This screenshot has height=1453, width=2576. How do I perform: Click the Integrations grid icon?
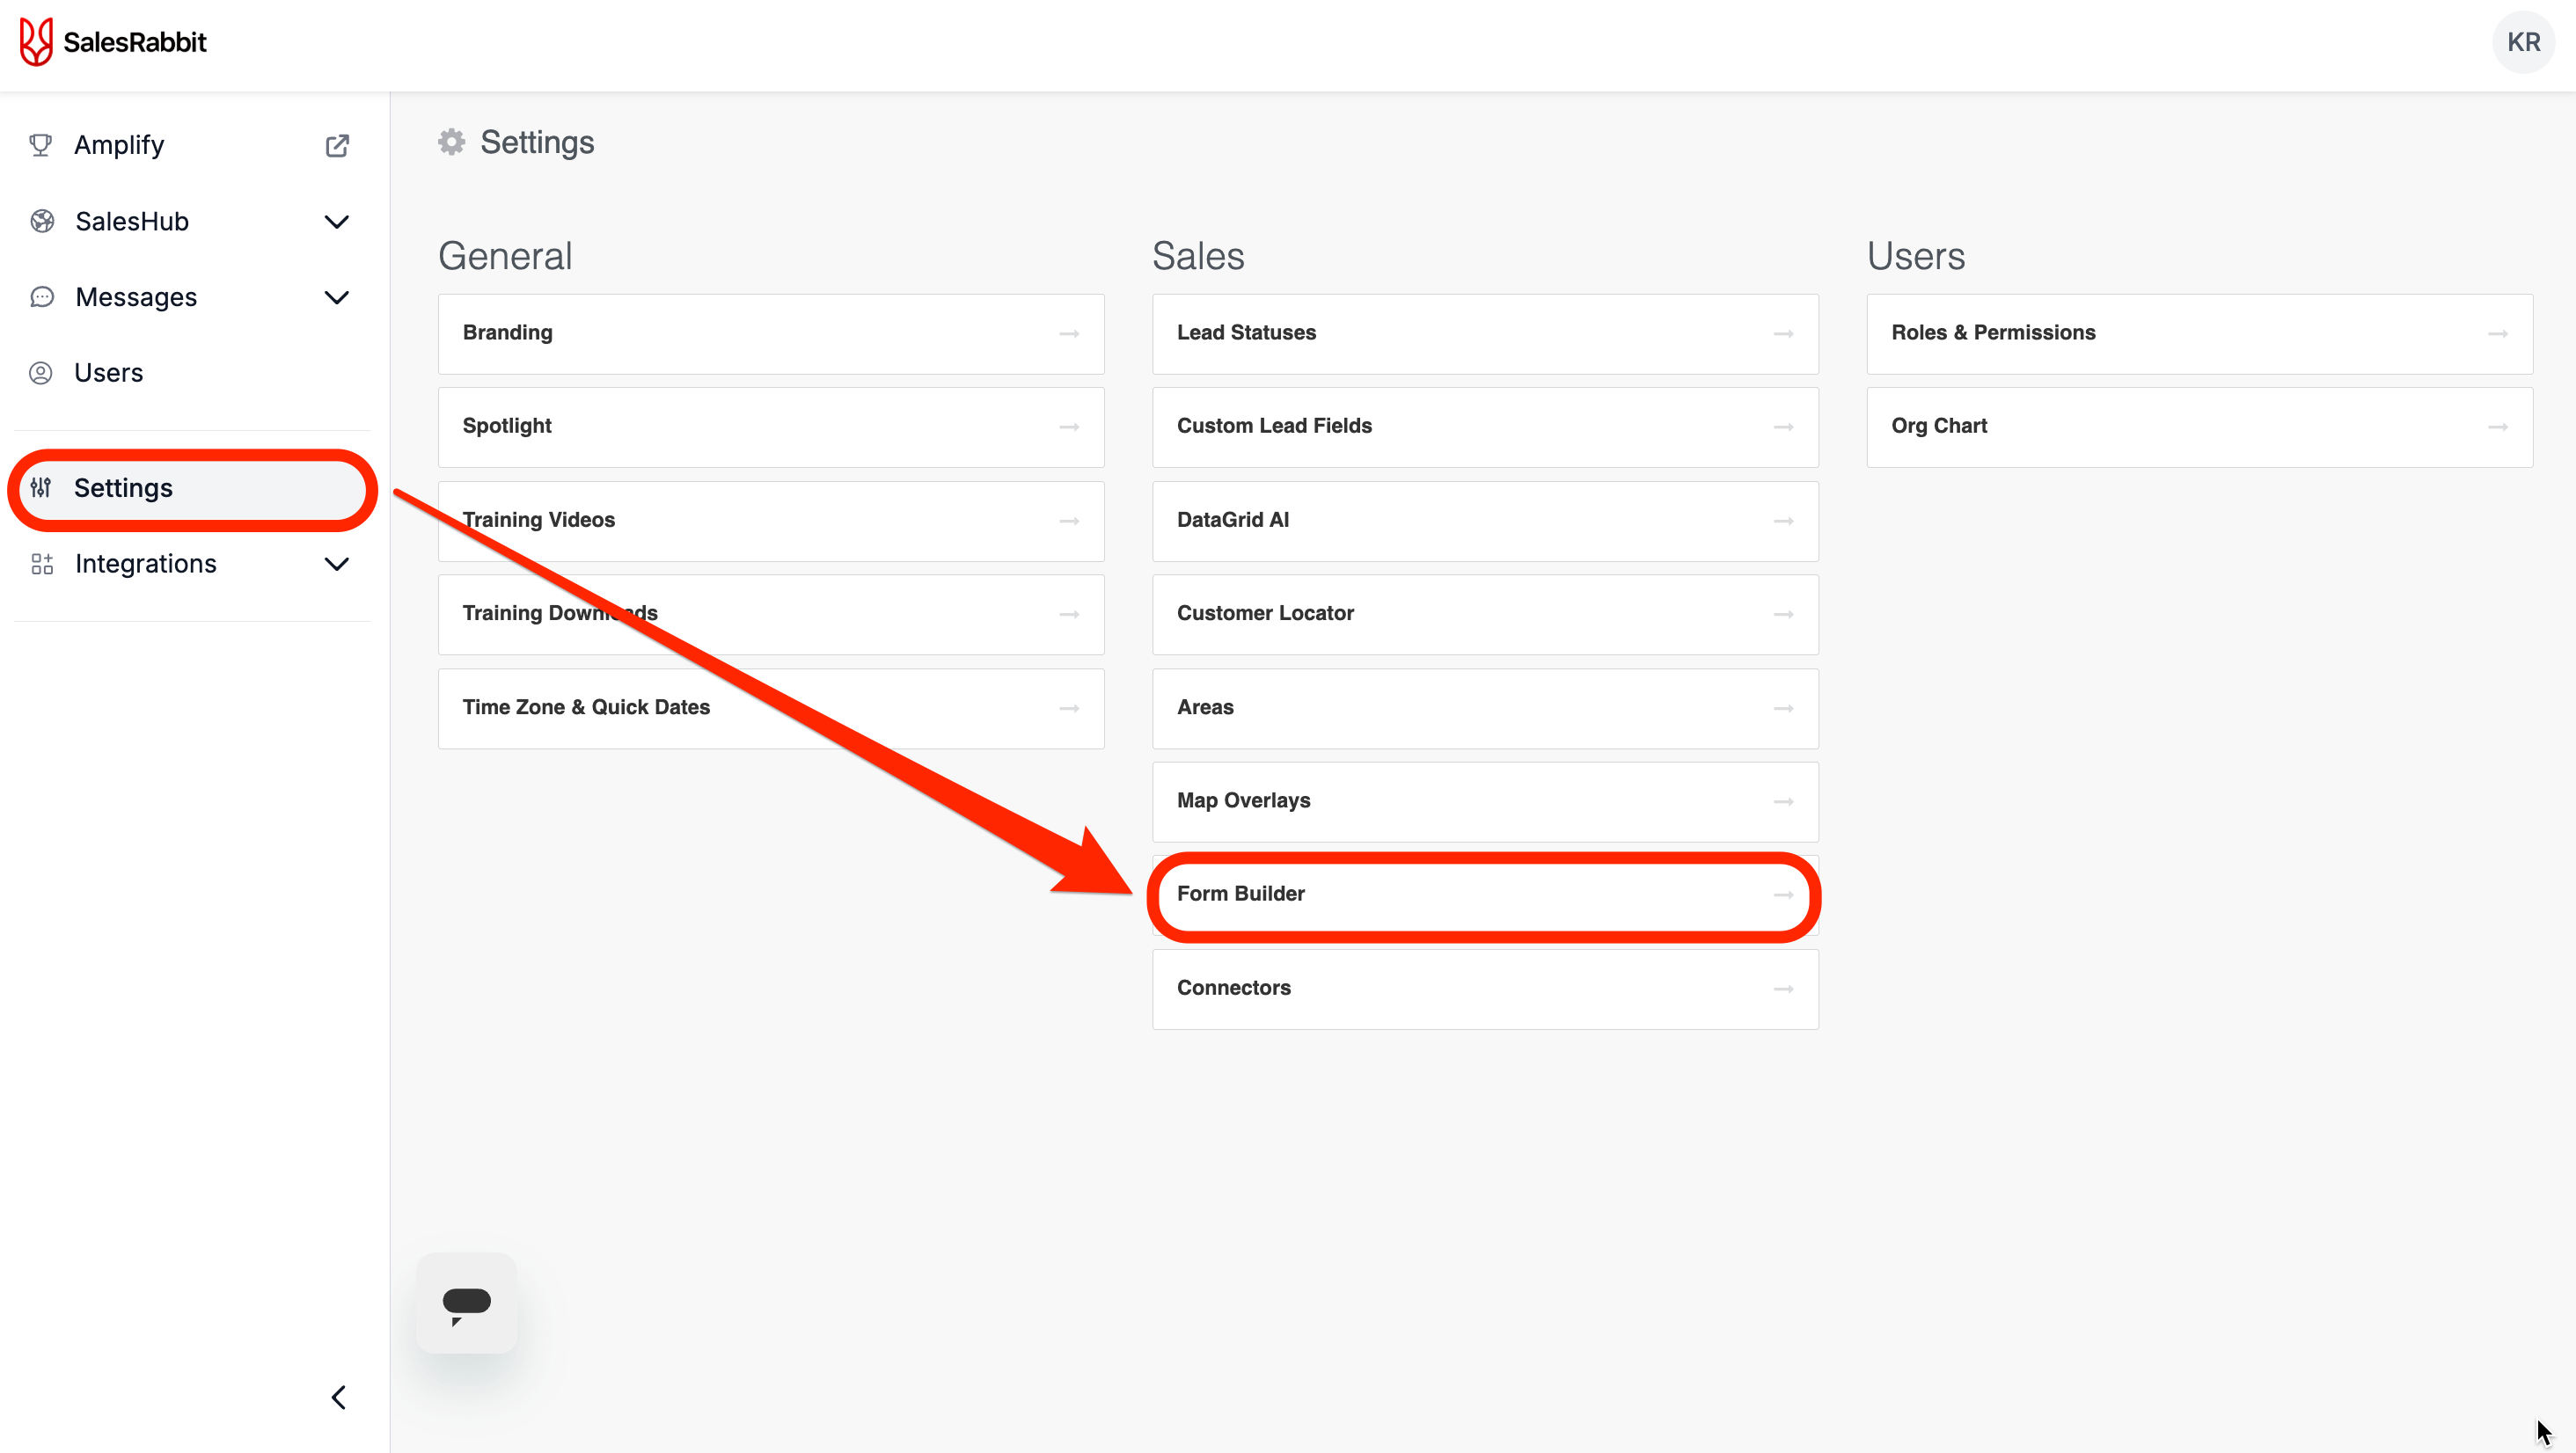pyautogui.click(x=42, y=564)
